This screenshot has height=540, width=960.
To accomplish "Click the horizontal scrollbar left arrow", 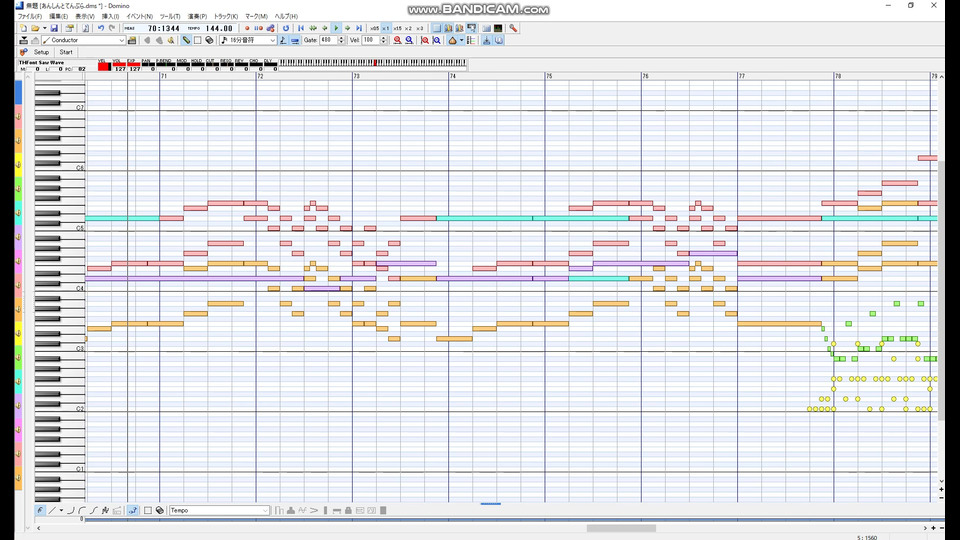I will pos(39,528).
